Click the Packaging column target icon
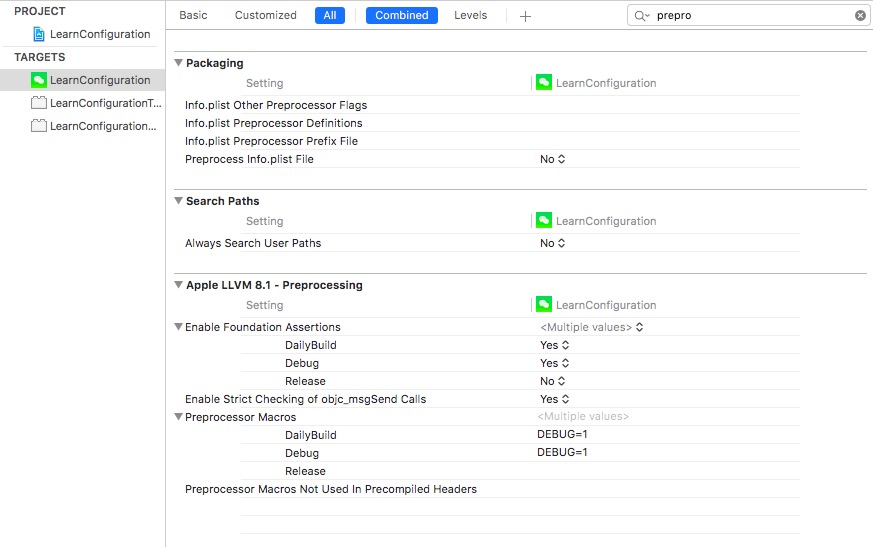873x547 pixels. point(544,82)
